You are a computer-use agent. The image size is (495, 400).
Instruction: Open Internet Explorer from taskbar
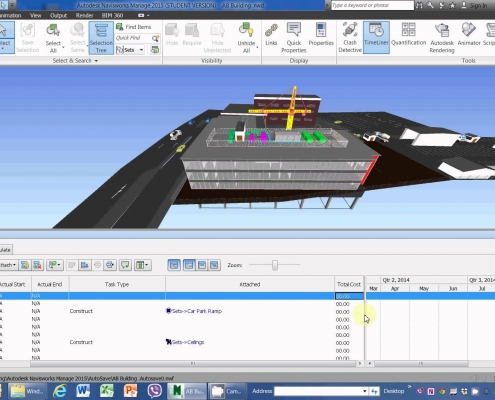pyautogui.click(x=60, y=391)
